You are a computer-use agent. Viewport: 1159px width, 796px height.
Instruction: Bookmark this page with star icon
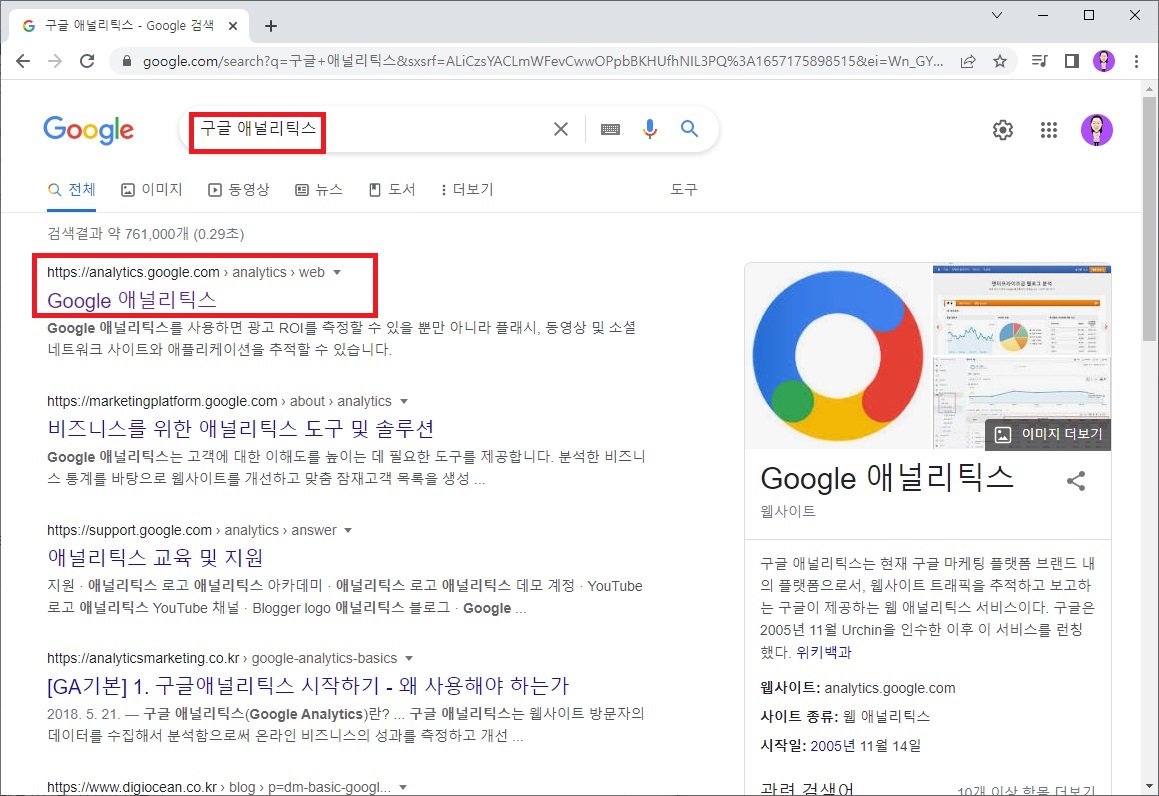click(x=999, y=61)
